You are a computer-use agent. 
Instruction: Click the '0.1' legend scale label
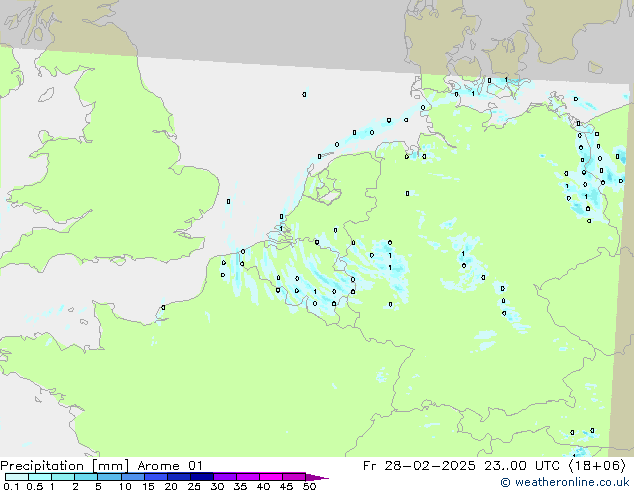tap(11, 486)
